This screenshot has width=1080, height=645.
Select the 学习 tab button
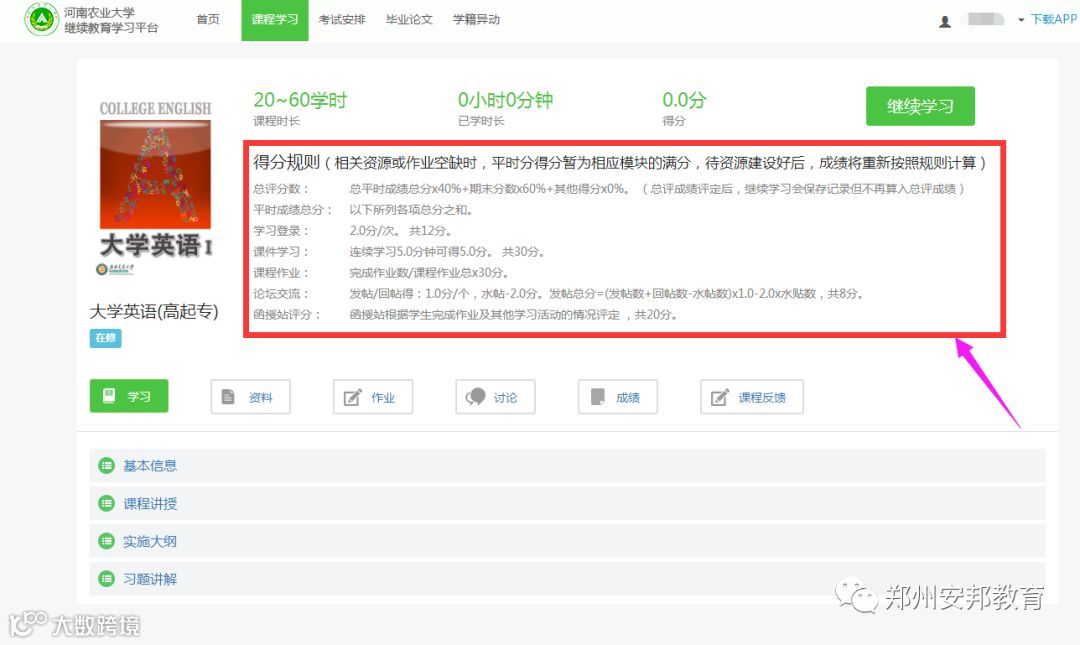(129, 396)
